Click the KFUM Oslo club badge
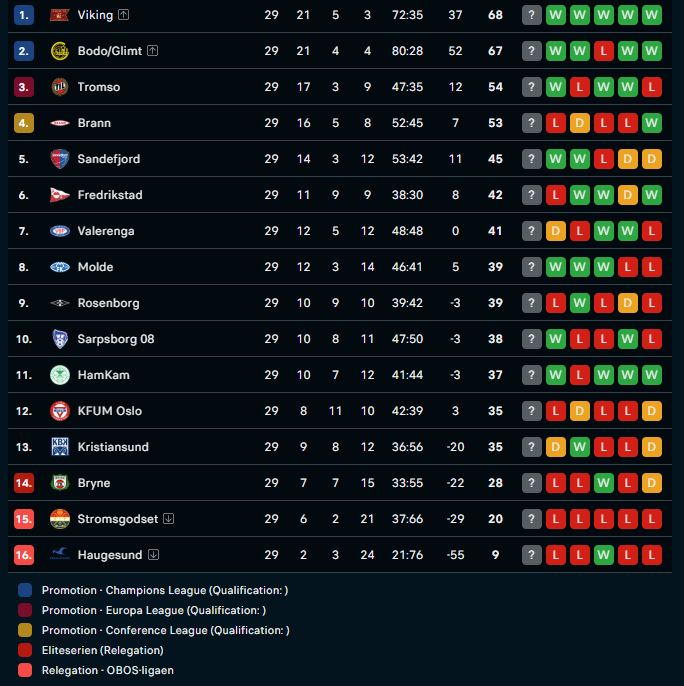Viewport: 684px width, 686px height. 59,411
